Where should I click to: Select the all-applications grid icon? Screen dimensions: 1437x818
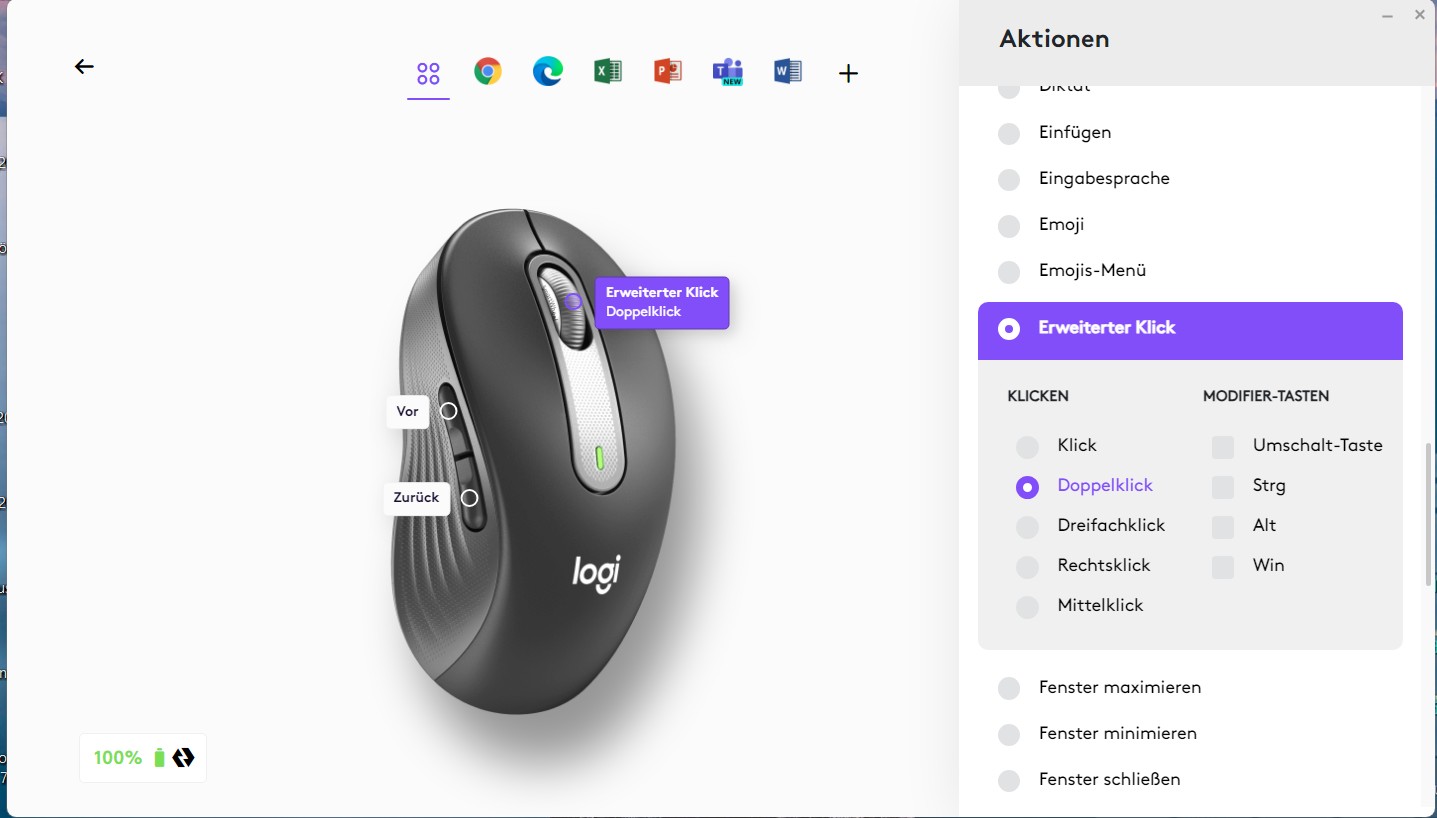point(428,73)
